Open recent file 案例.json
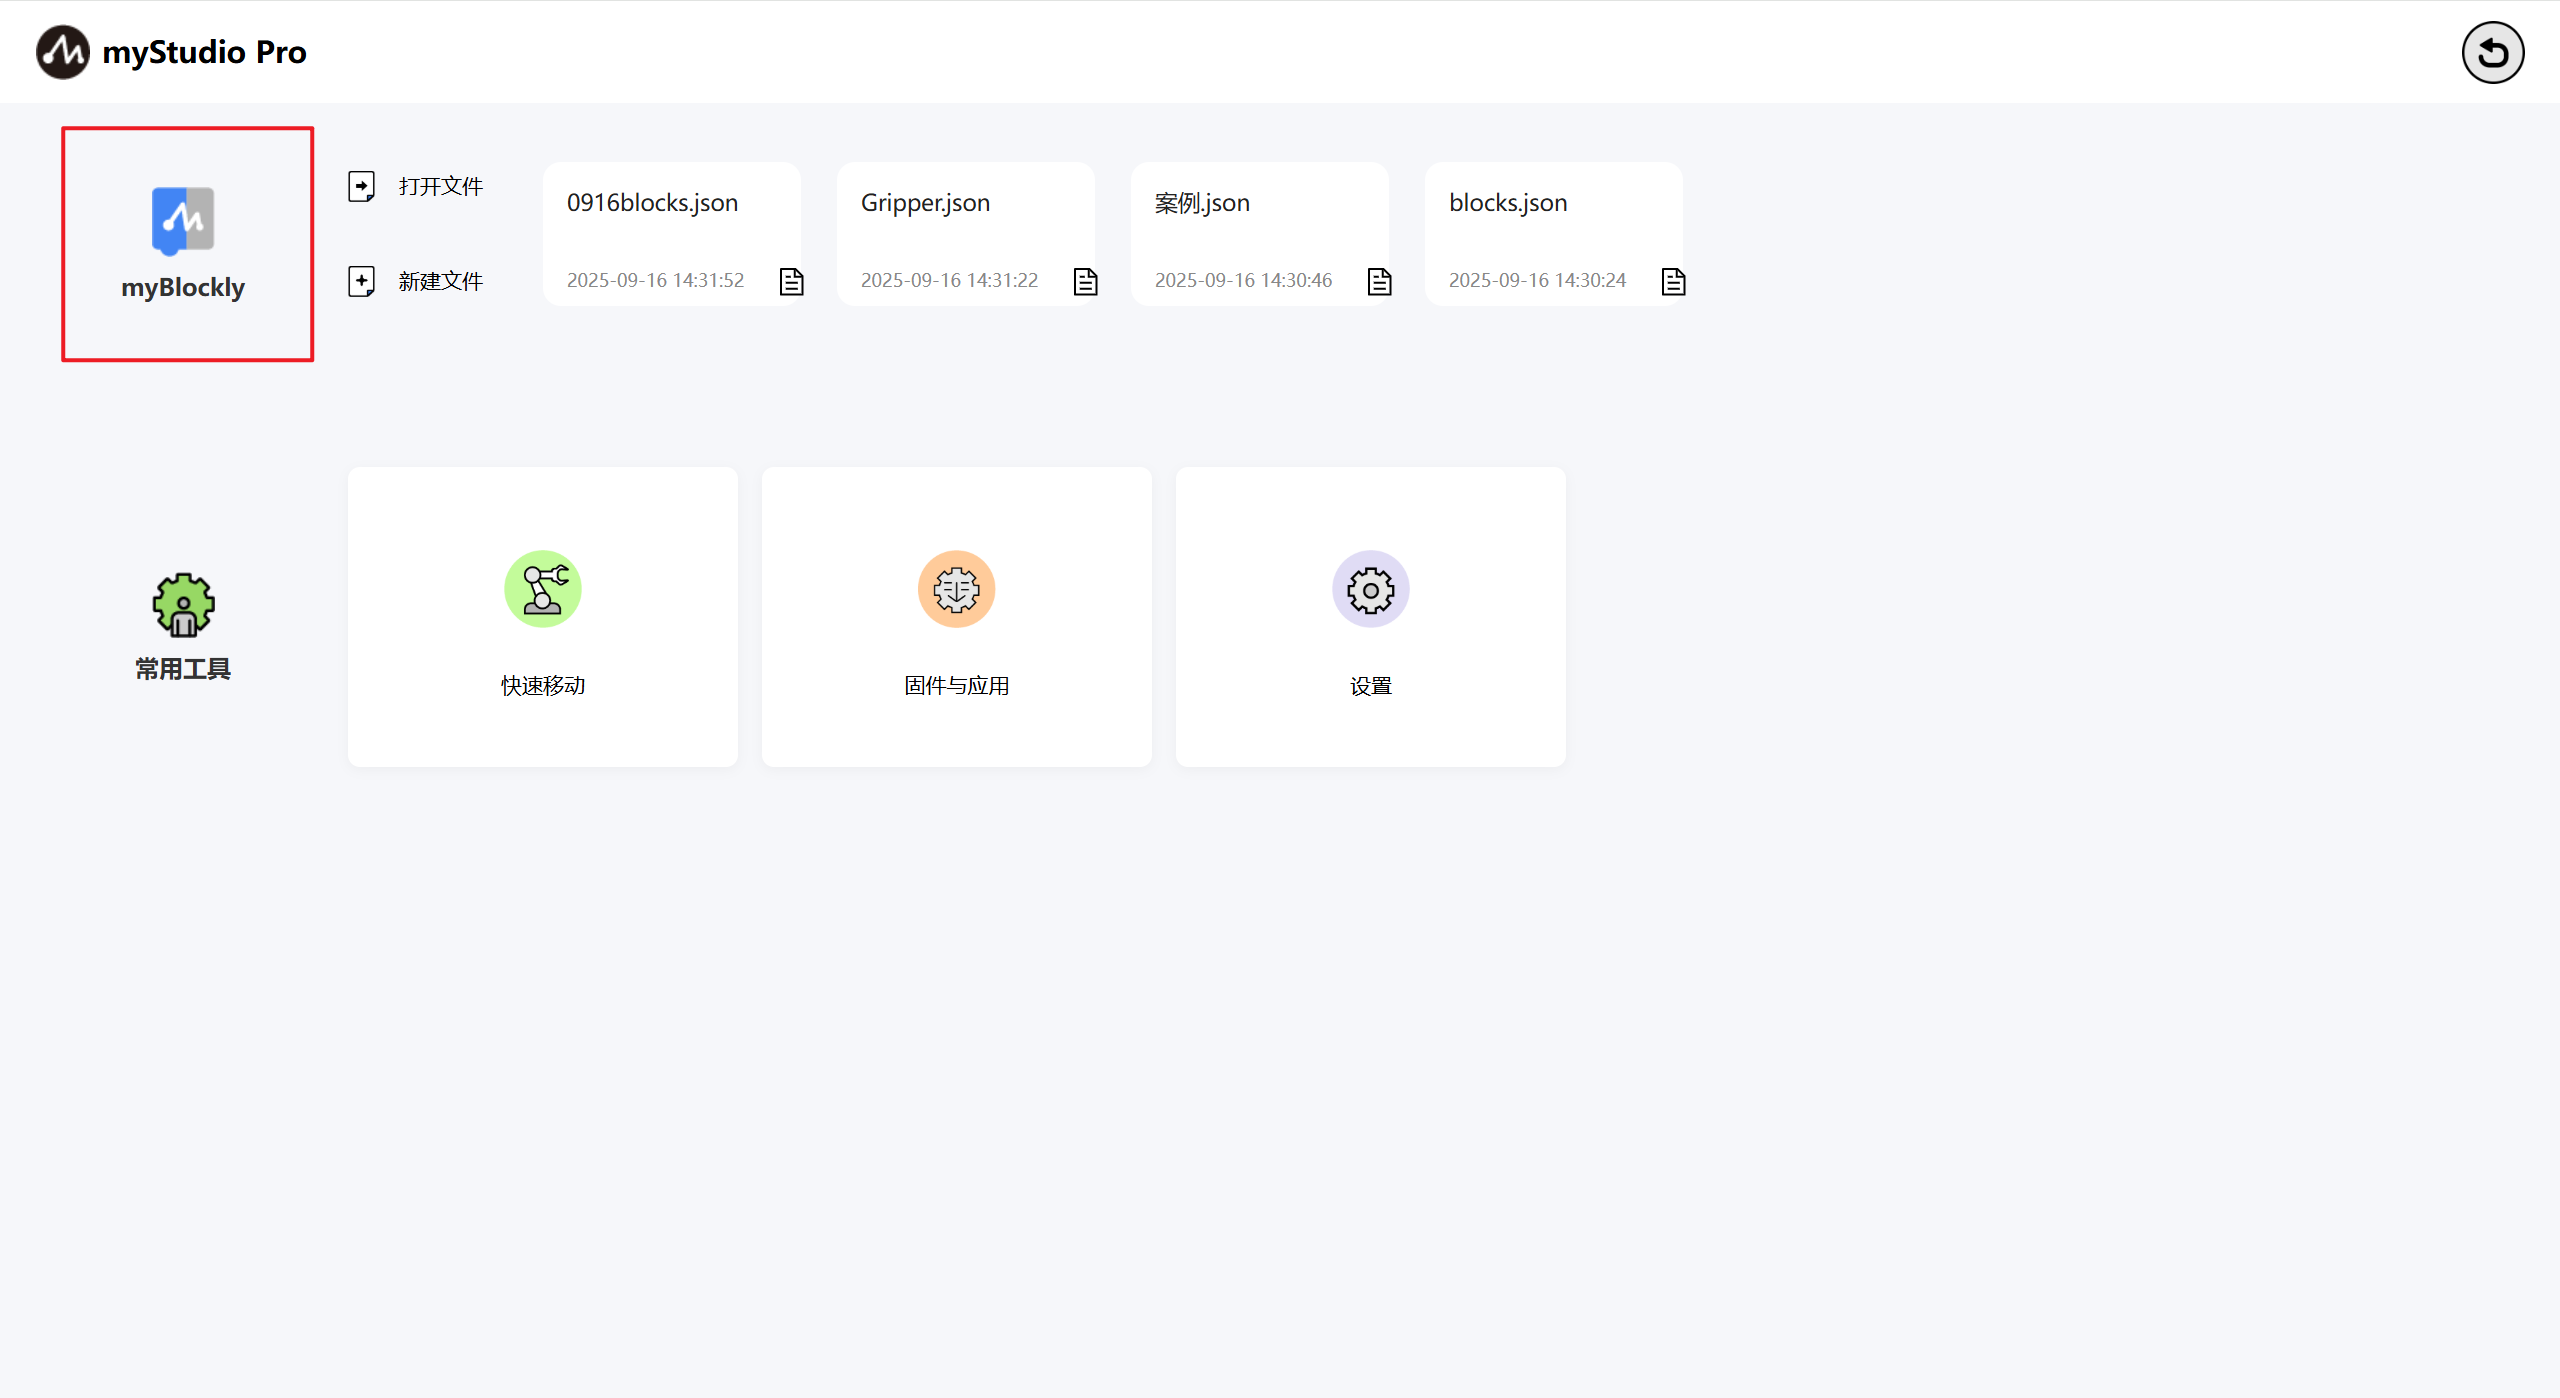2560x1398 pixels. tap(1202, 203)
